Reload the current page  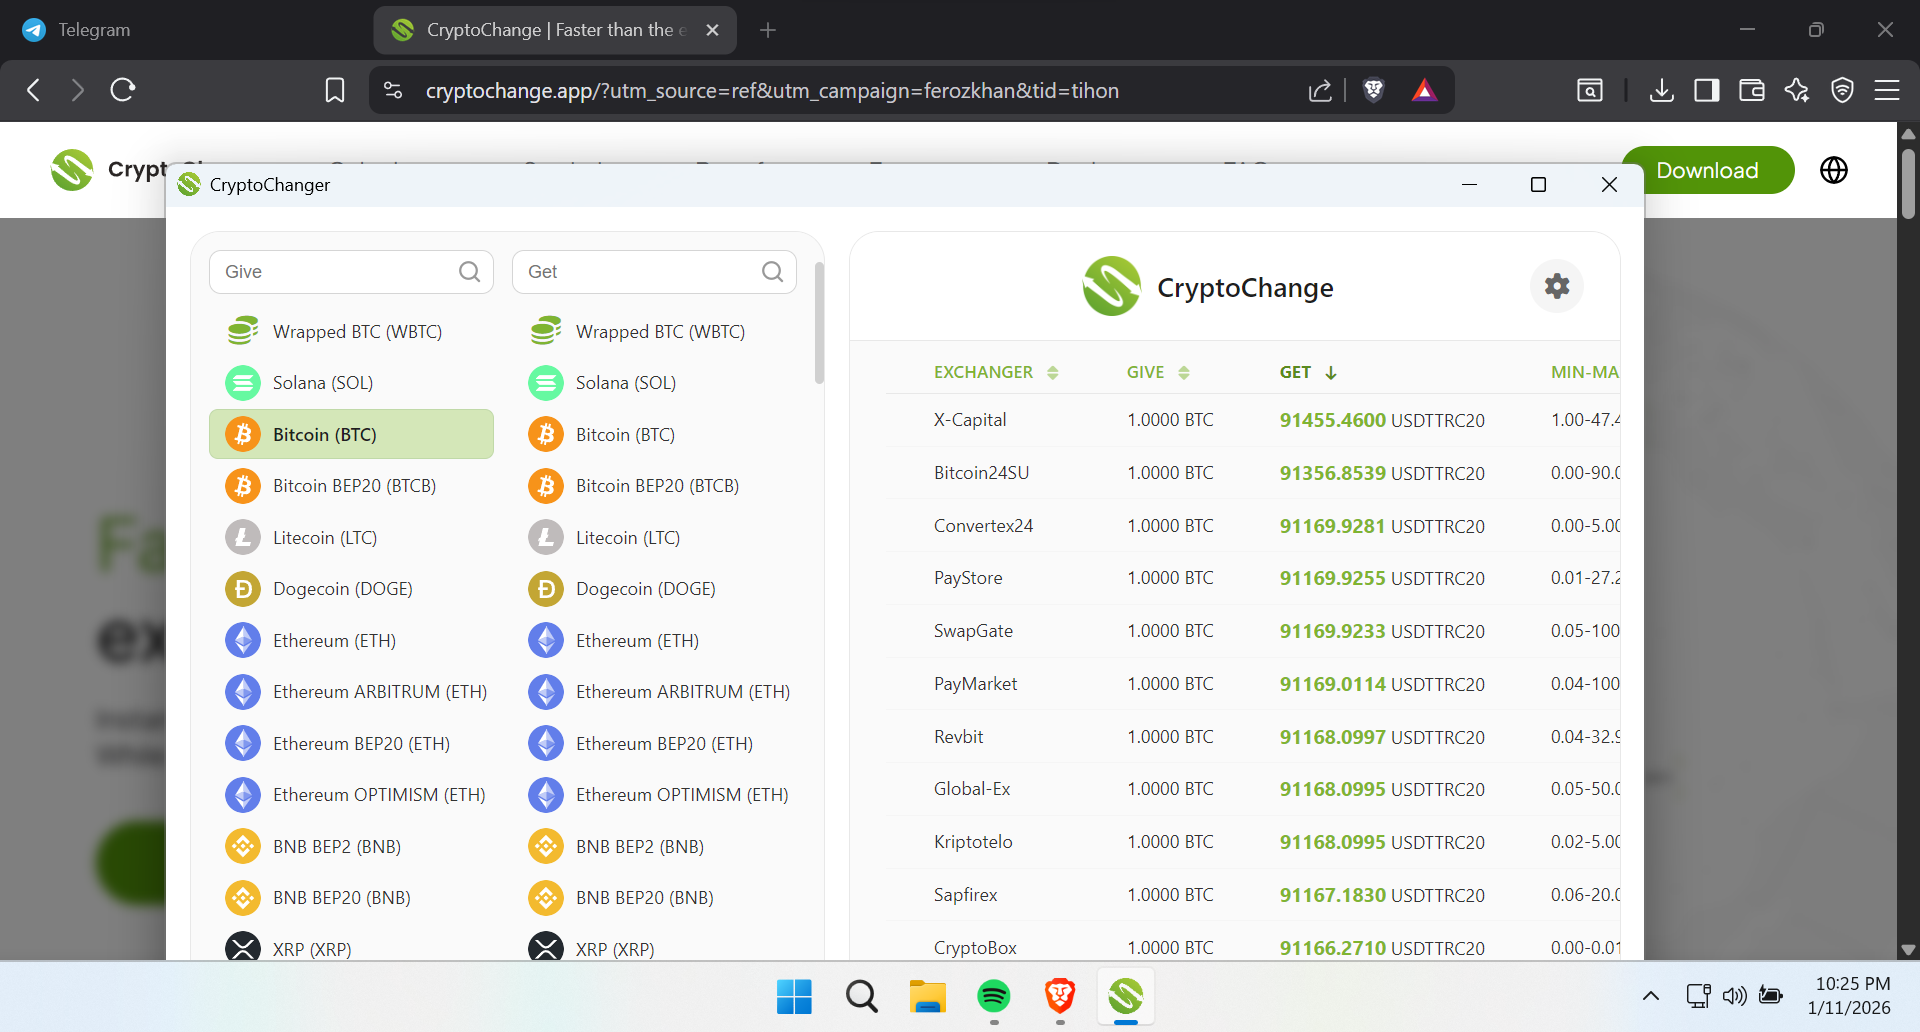[x=123, y=90]
